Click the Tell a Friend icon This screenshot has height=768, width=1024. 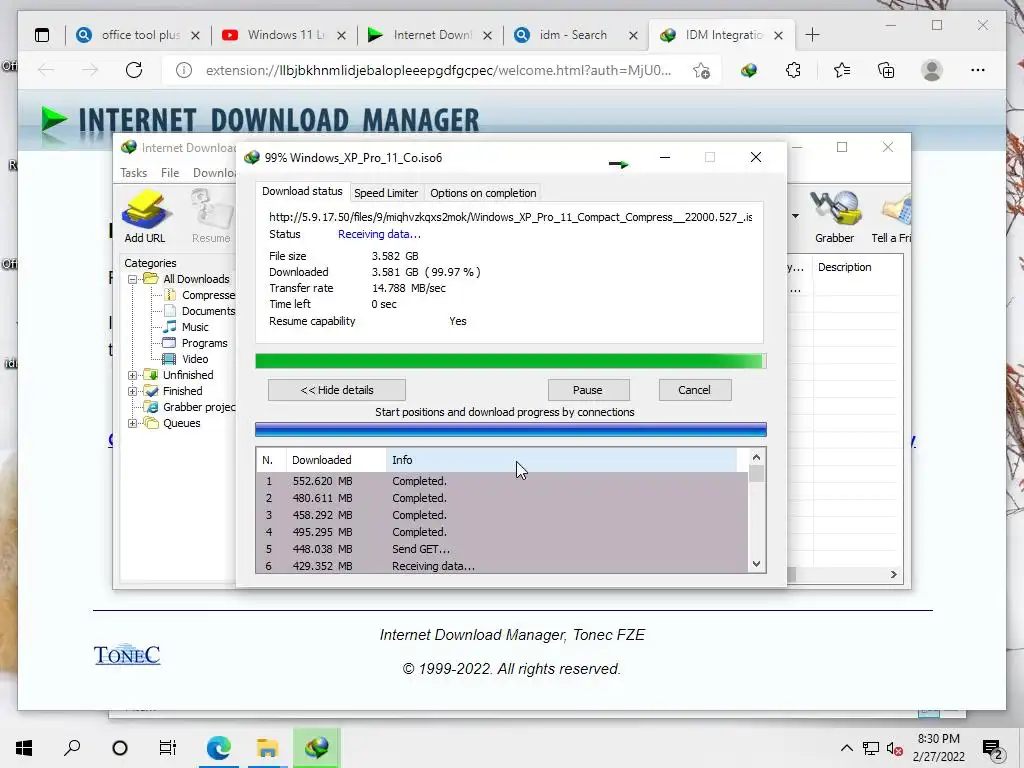coord(892,216)
